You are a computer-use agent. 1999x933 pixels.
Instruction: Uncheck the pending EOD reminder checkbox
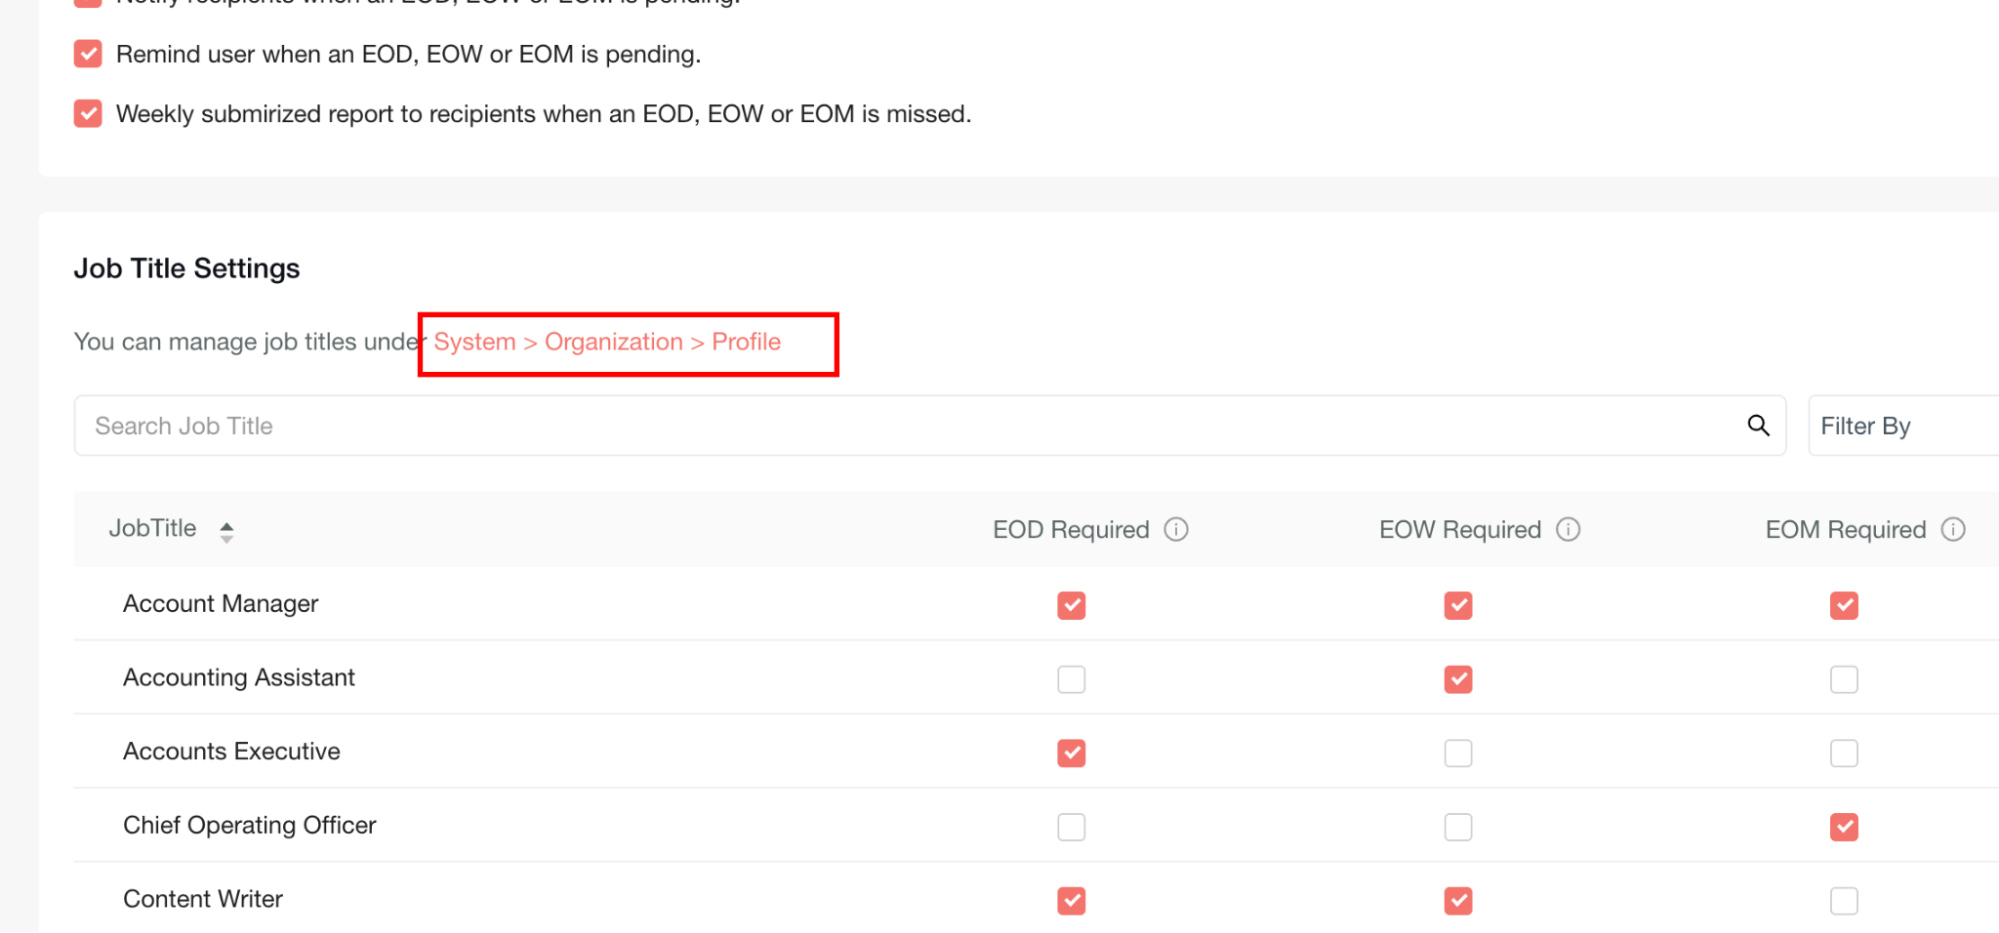click(x=88, y=54)
